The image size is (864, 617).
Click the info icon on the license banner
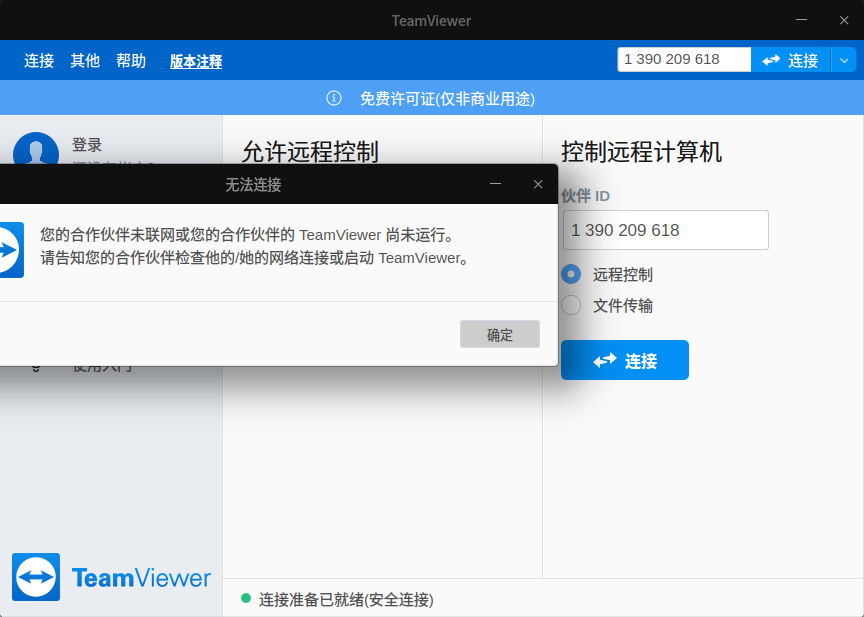(x=333, y=99)
